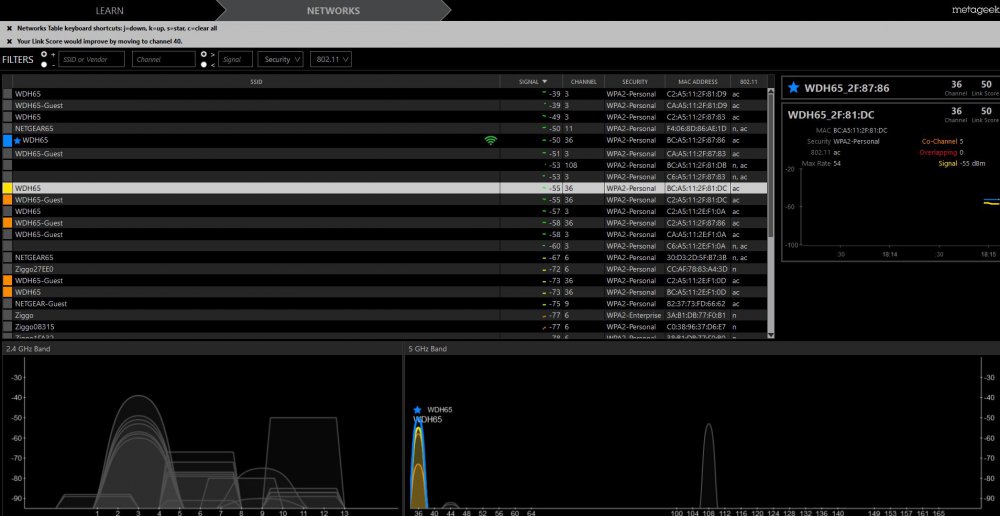This screenshot has height=516, width=1000.
Task: Click the Signal -55 dBm reading
Action: pos(960,164)
